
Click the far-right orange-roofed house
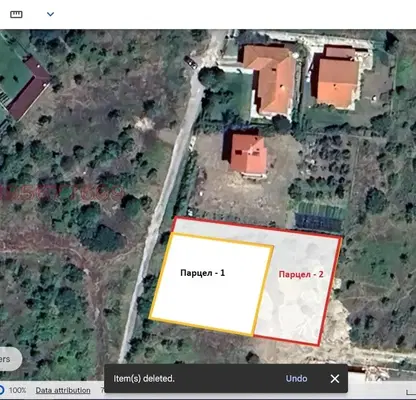tap(337, 78)
